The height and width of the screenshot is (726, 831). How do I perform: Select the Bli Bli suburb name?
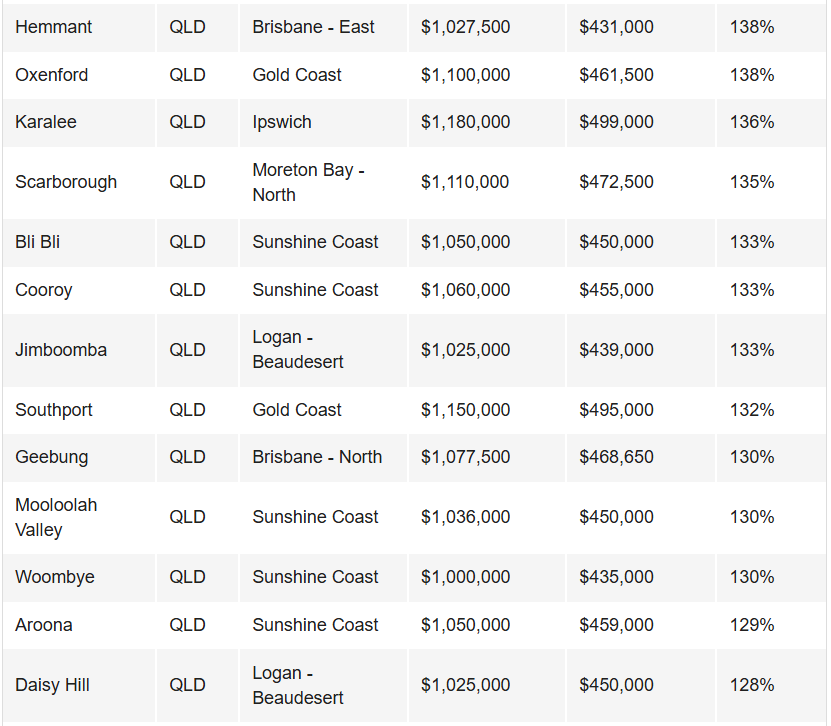click(x=38, y=242)
